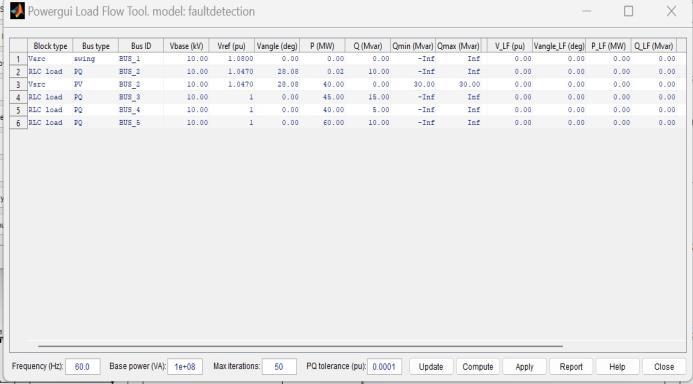
Task: Select the Bus type column header
Action: pyautogui.click(x=95, y=46)
